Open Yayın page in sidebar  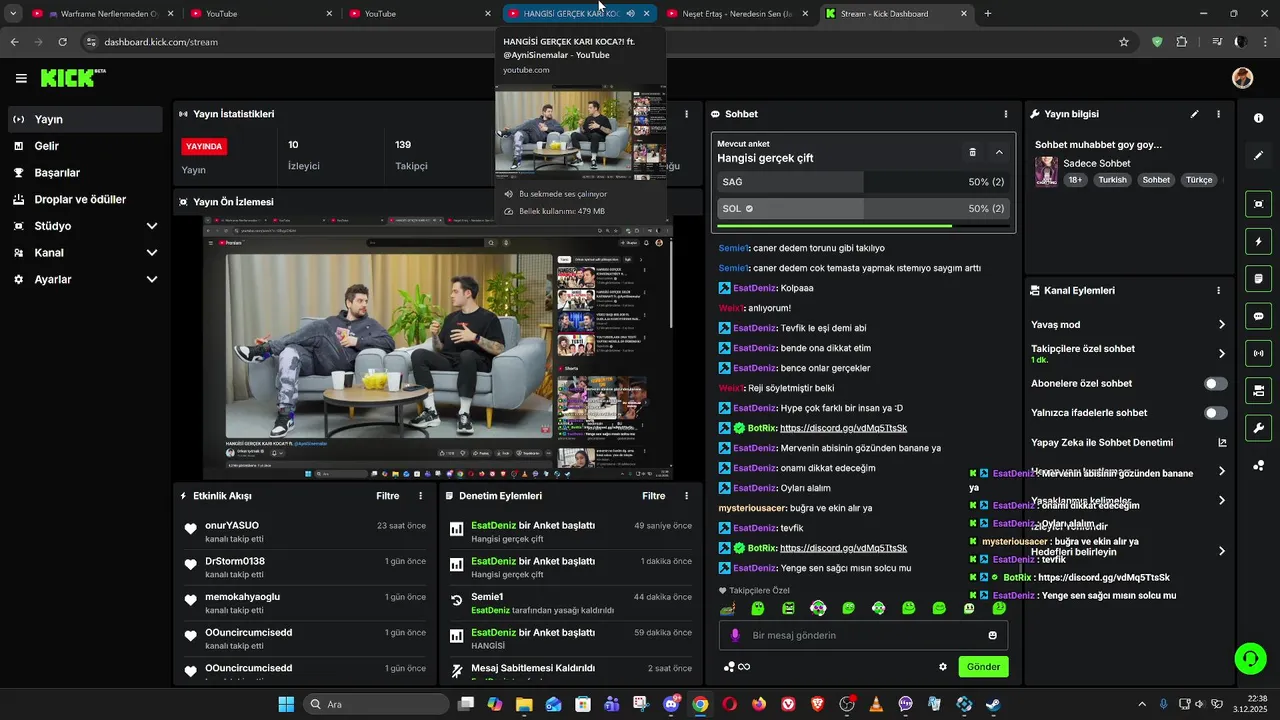[85, 119]
